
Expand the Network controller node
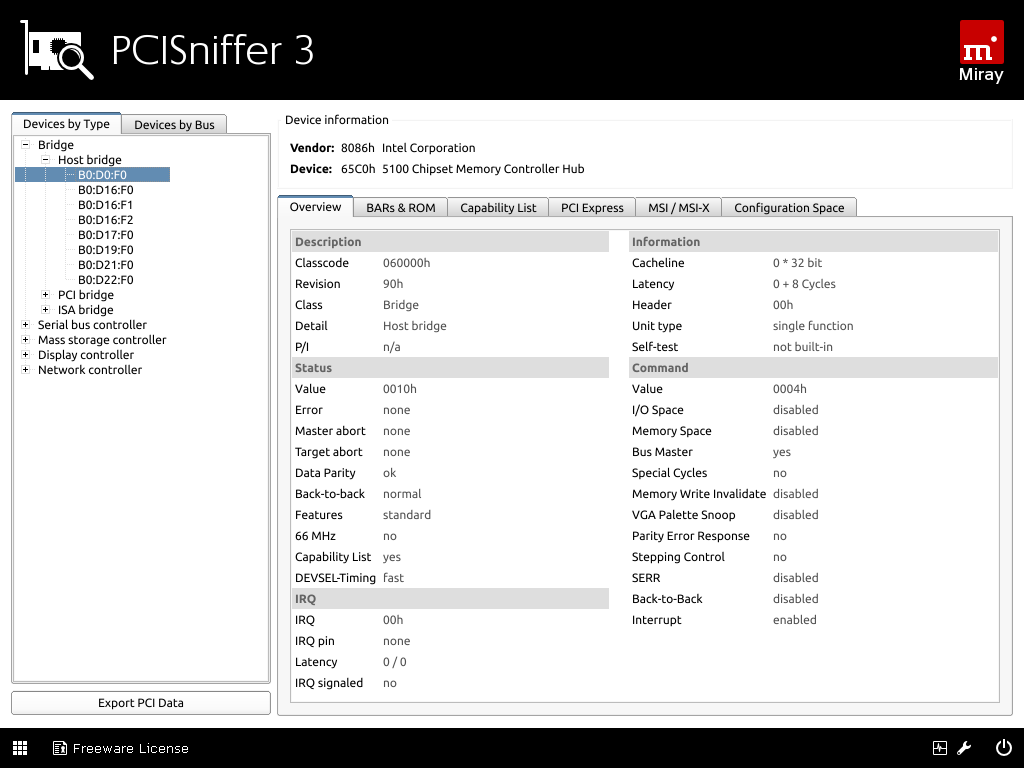tap(26, 370)
